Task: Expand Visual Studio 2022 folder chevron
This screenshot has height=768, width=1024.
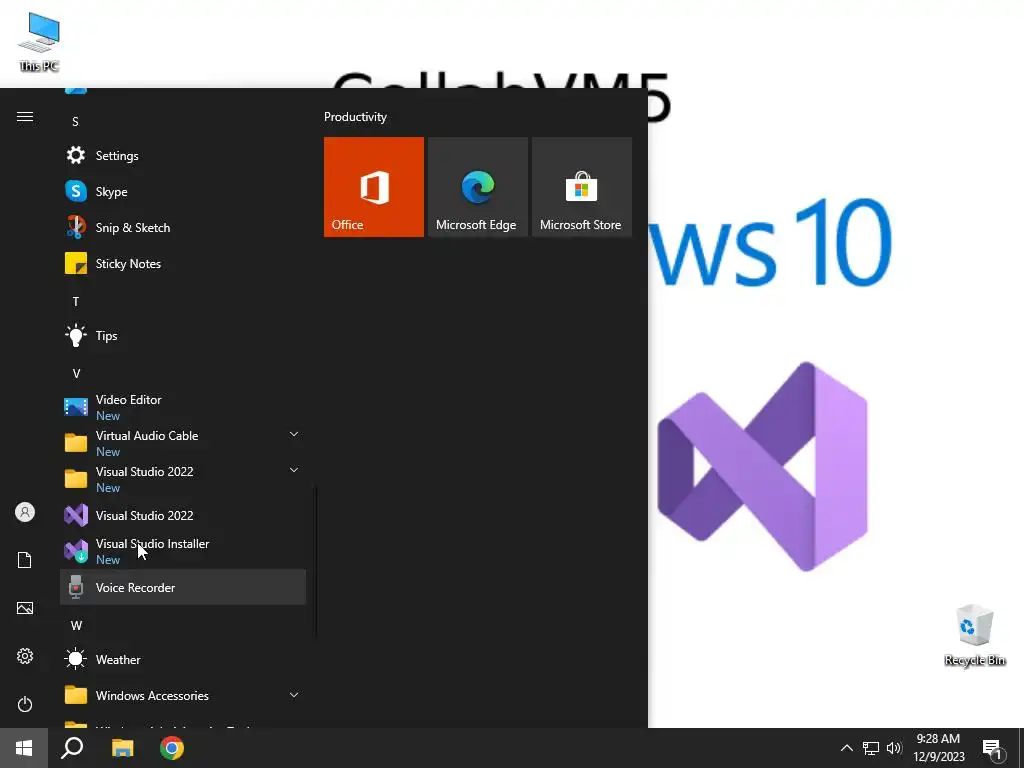Action: point(294,470)
